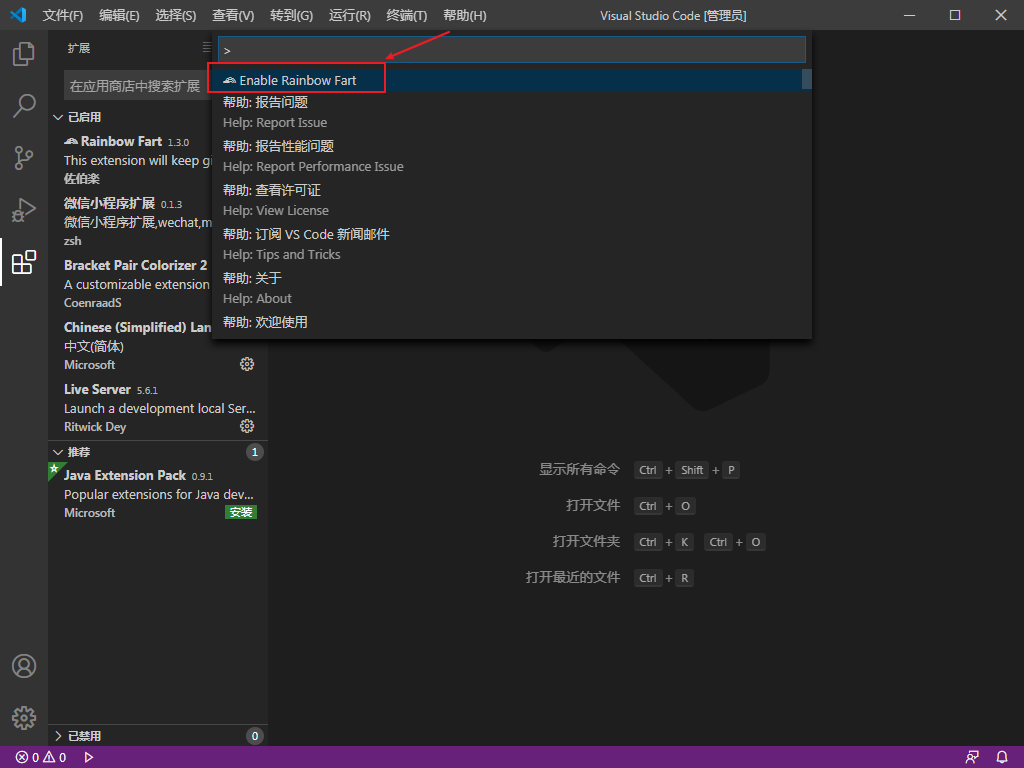Click the 打开文件夹 shortcut hint
The image size is (1024, 768).
pos(659,542)
